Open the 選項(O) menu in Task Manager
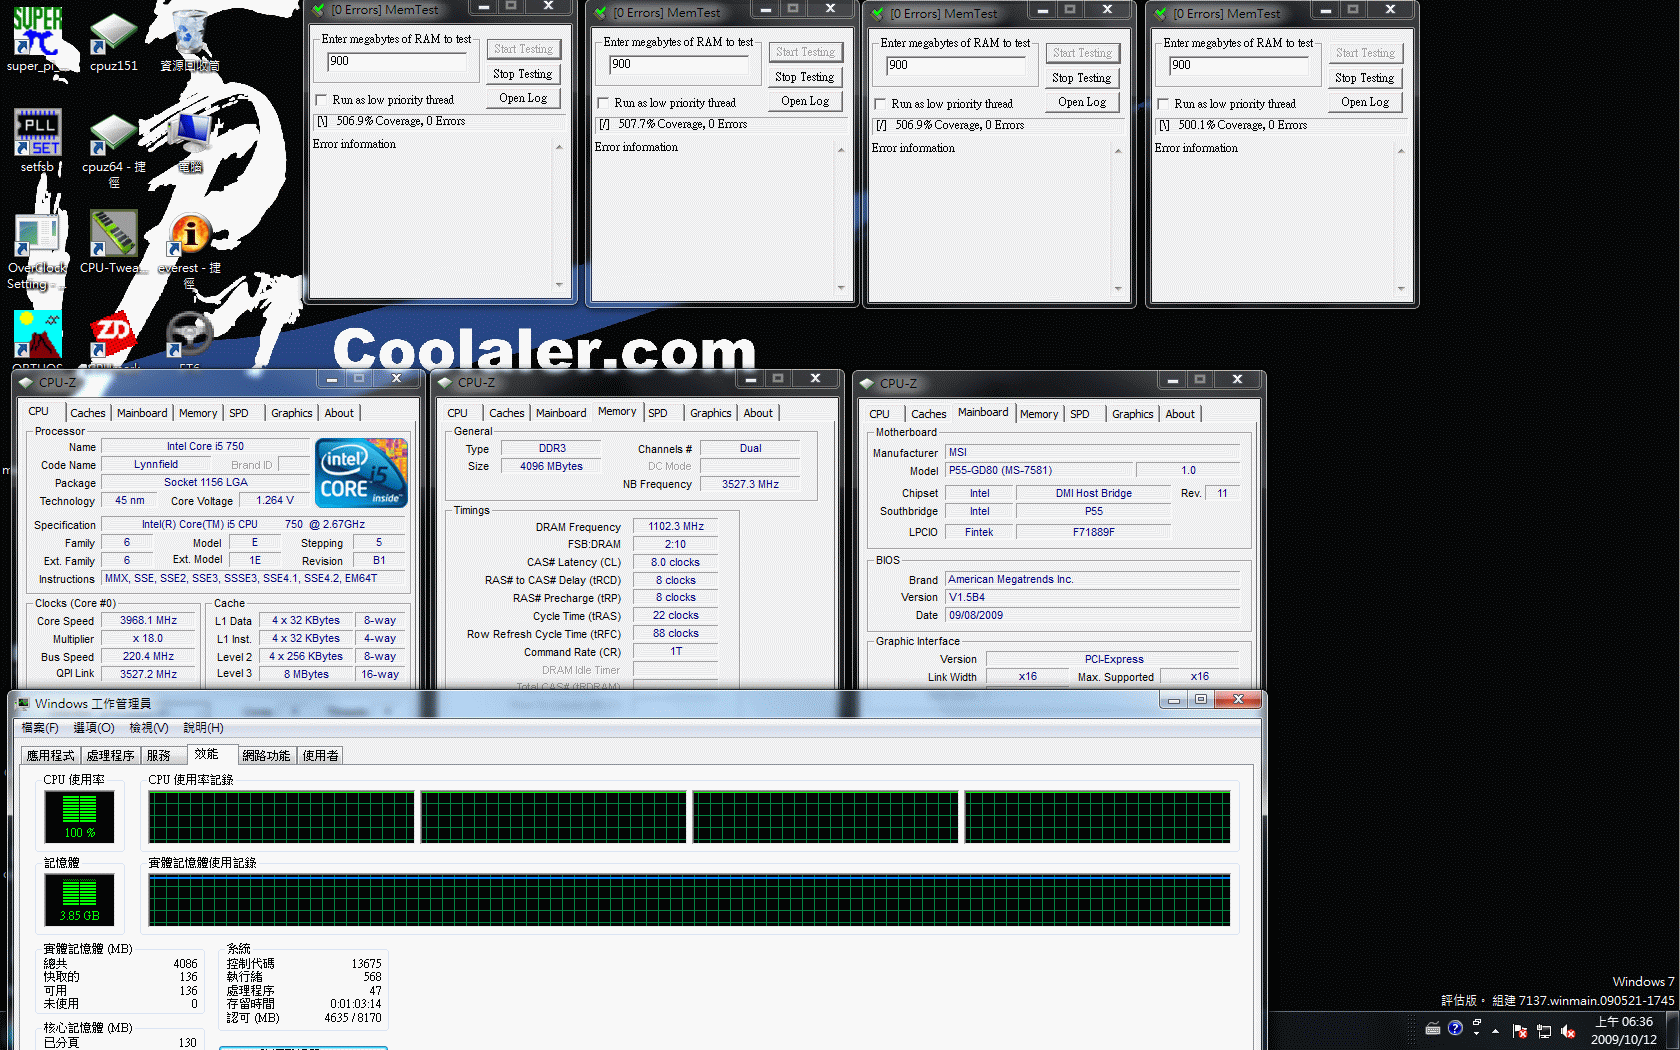The image size is (1680, 1050). pos(94,728)
